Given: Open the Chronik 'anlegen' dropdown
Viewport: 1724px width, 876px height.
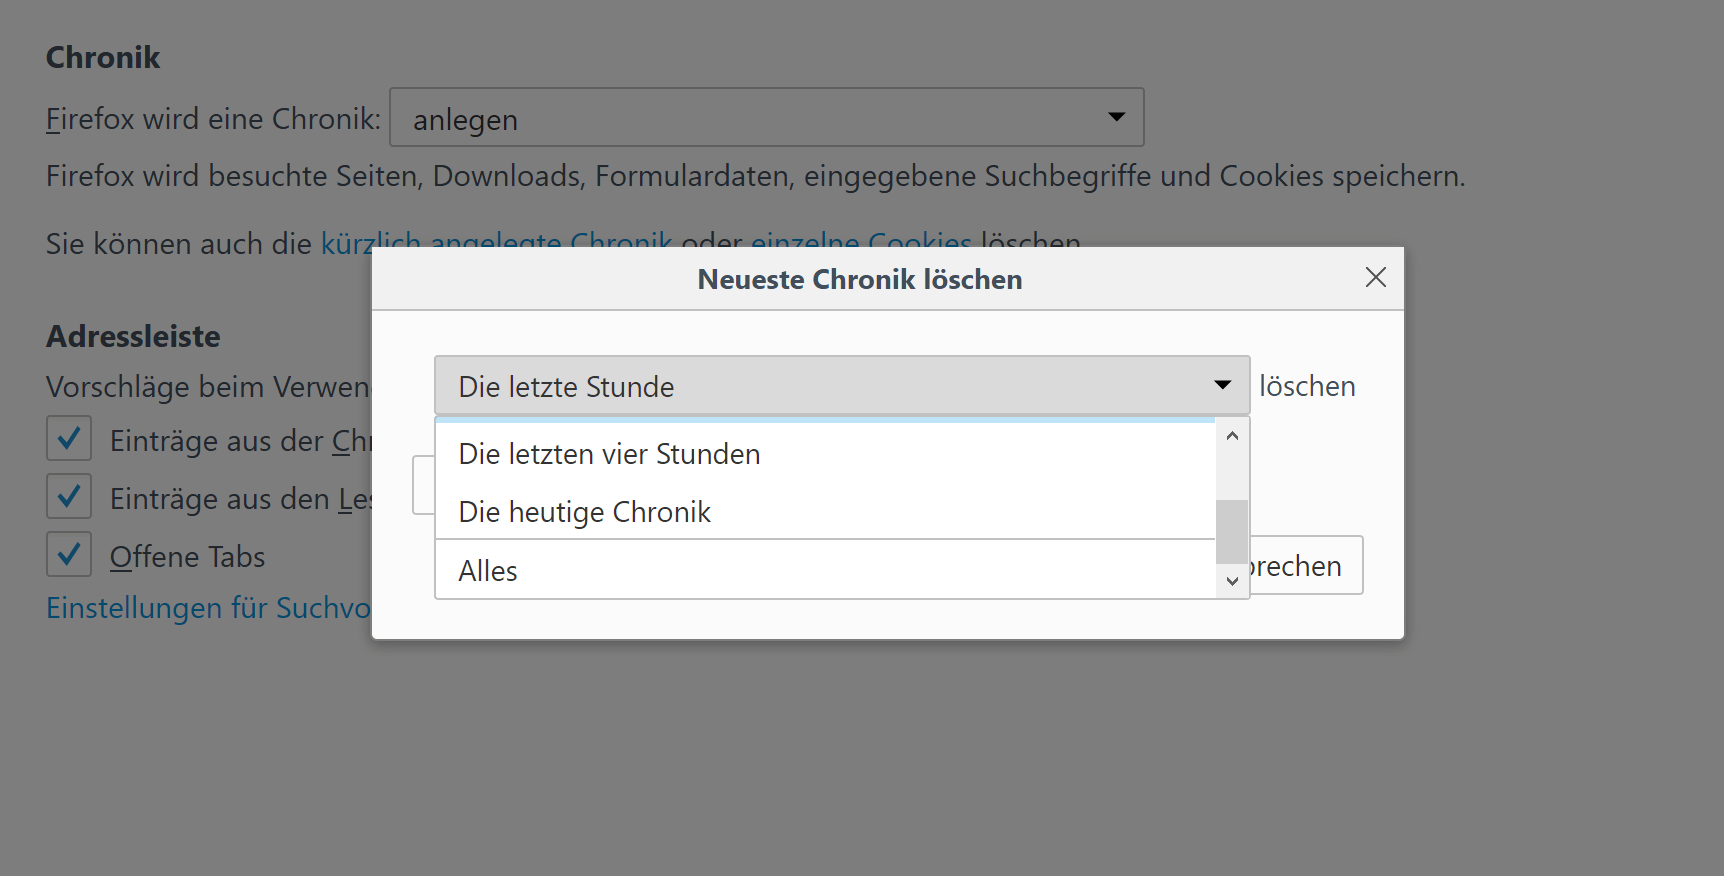Looking at the screenshot, I should click(x=767, y=118).
